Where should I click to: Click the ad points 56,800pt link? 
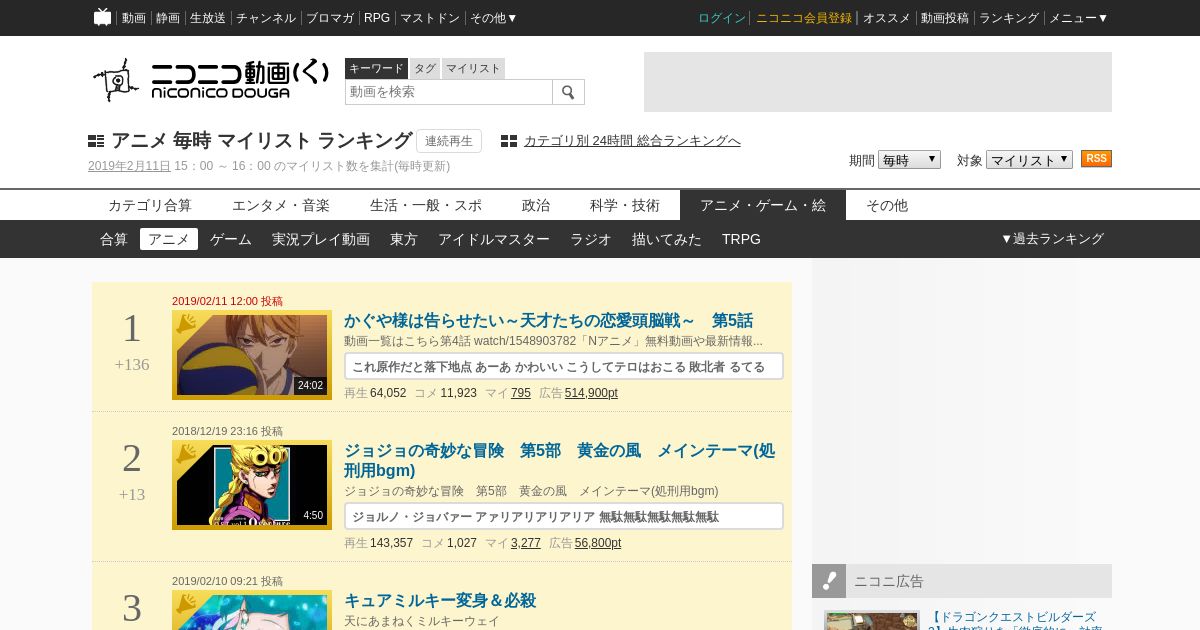598,543
